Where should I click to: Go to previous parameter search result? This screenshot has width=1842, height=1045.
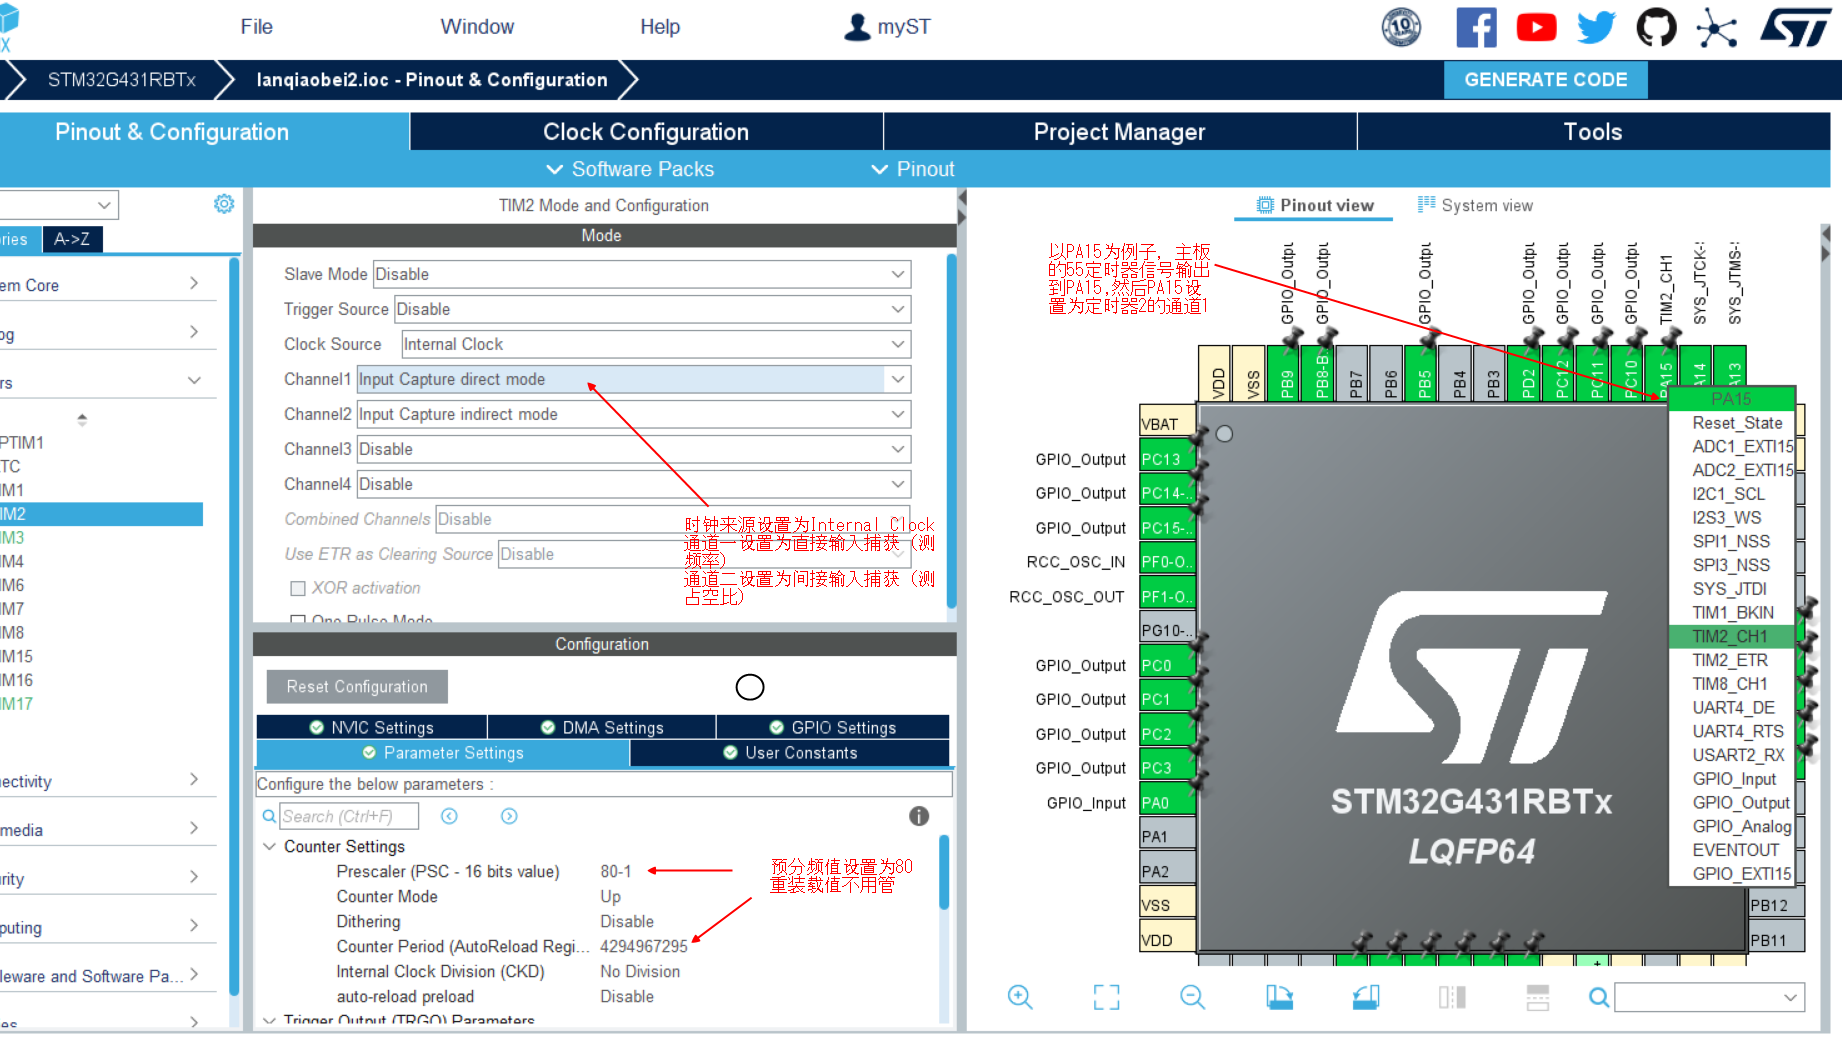[x=450, y=816]
